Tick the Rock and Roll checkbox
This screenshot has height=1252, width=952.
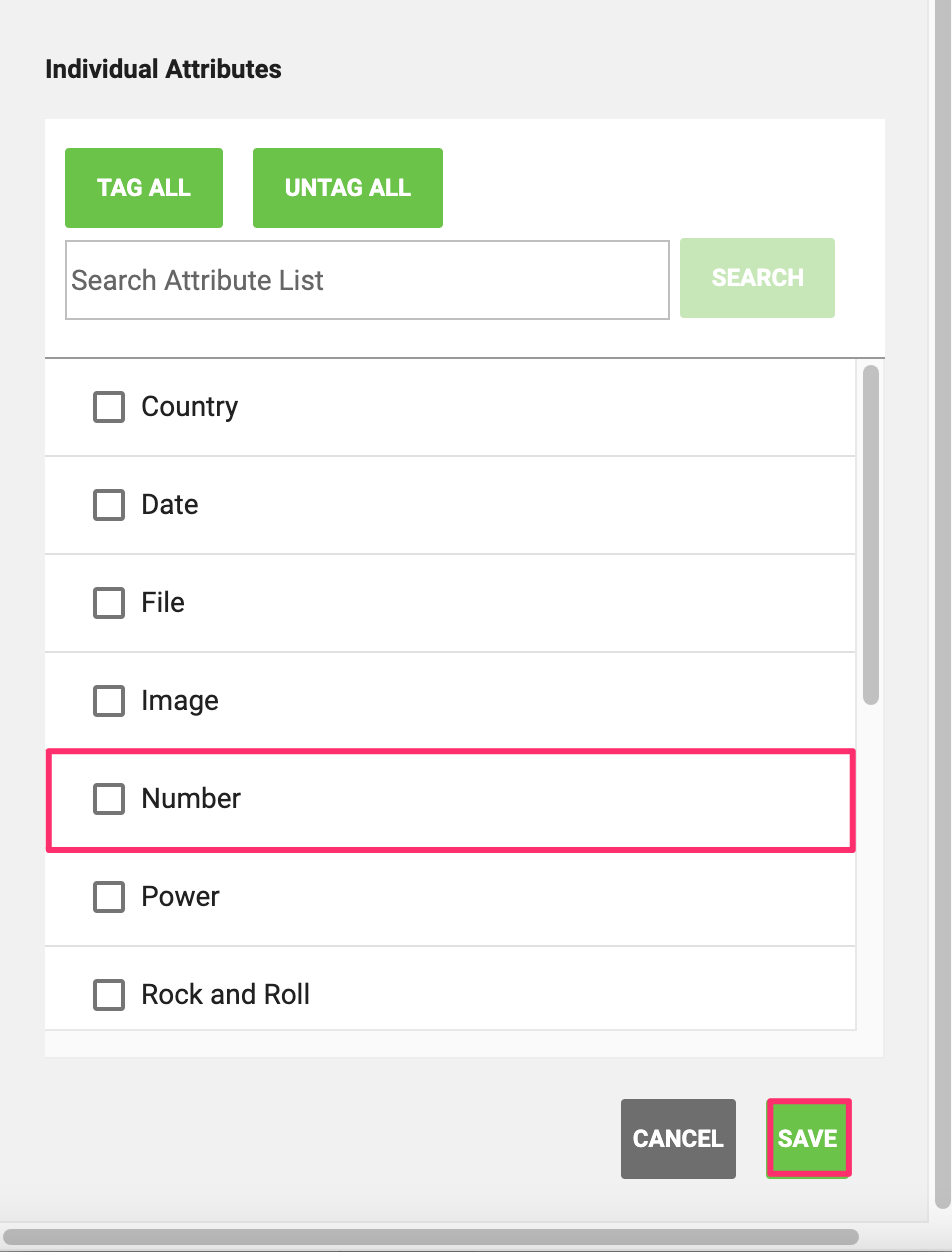point(109,995)
